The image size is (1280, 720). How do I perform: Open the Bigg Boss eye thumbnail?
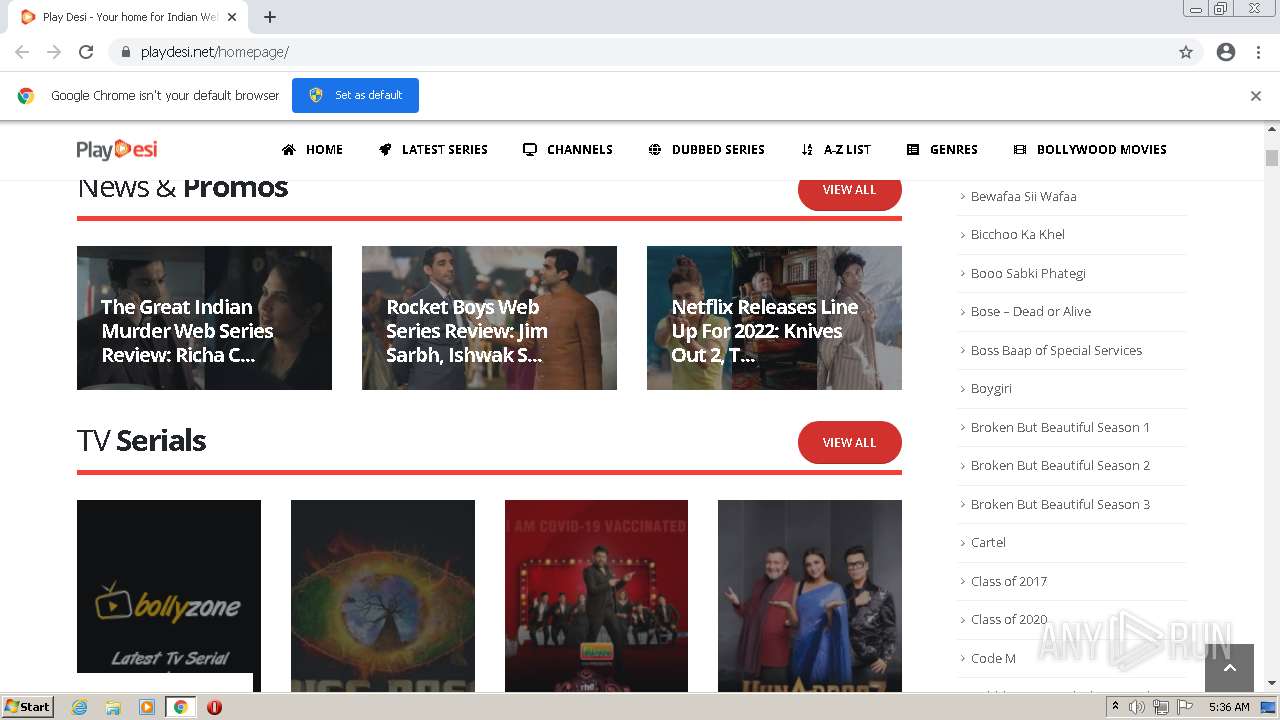pos(383,595)
